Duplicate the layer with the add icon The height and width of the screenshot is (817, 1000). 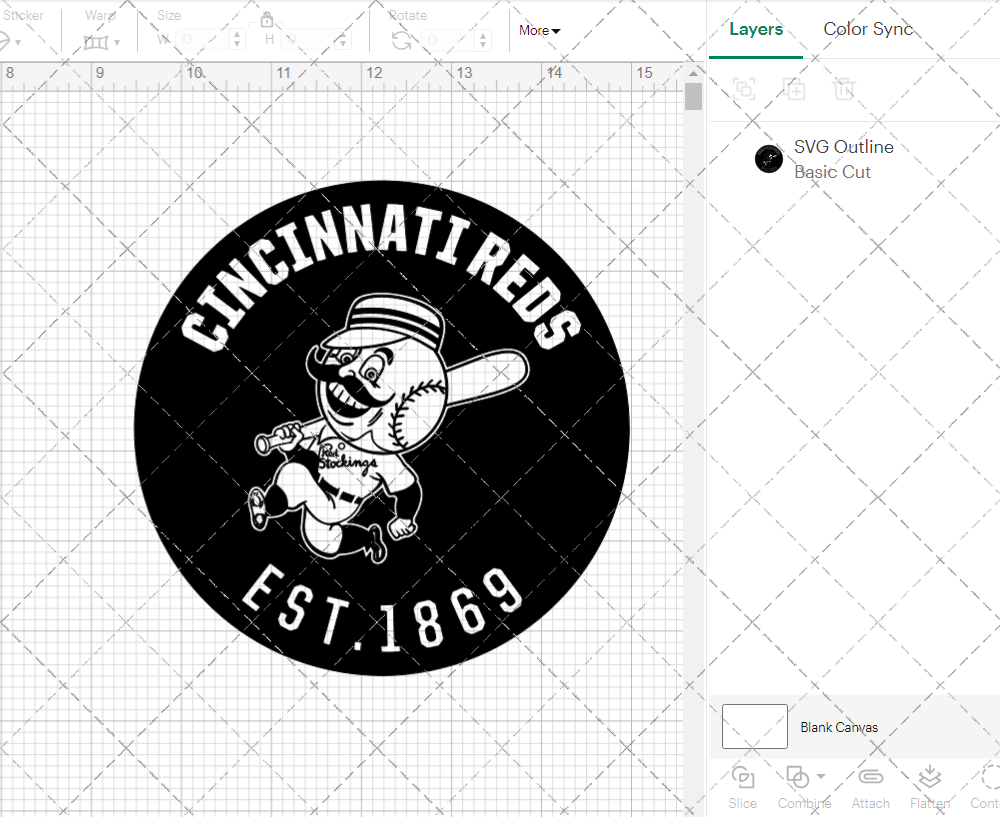point(795,89)
